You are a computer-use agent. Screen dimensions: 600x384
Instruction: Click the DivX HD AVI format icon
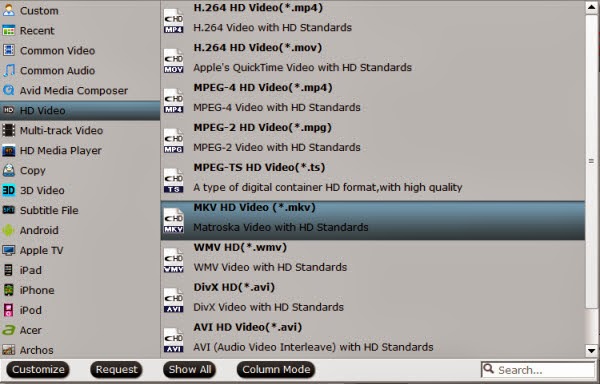(x=174, y=301)
